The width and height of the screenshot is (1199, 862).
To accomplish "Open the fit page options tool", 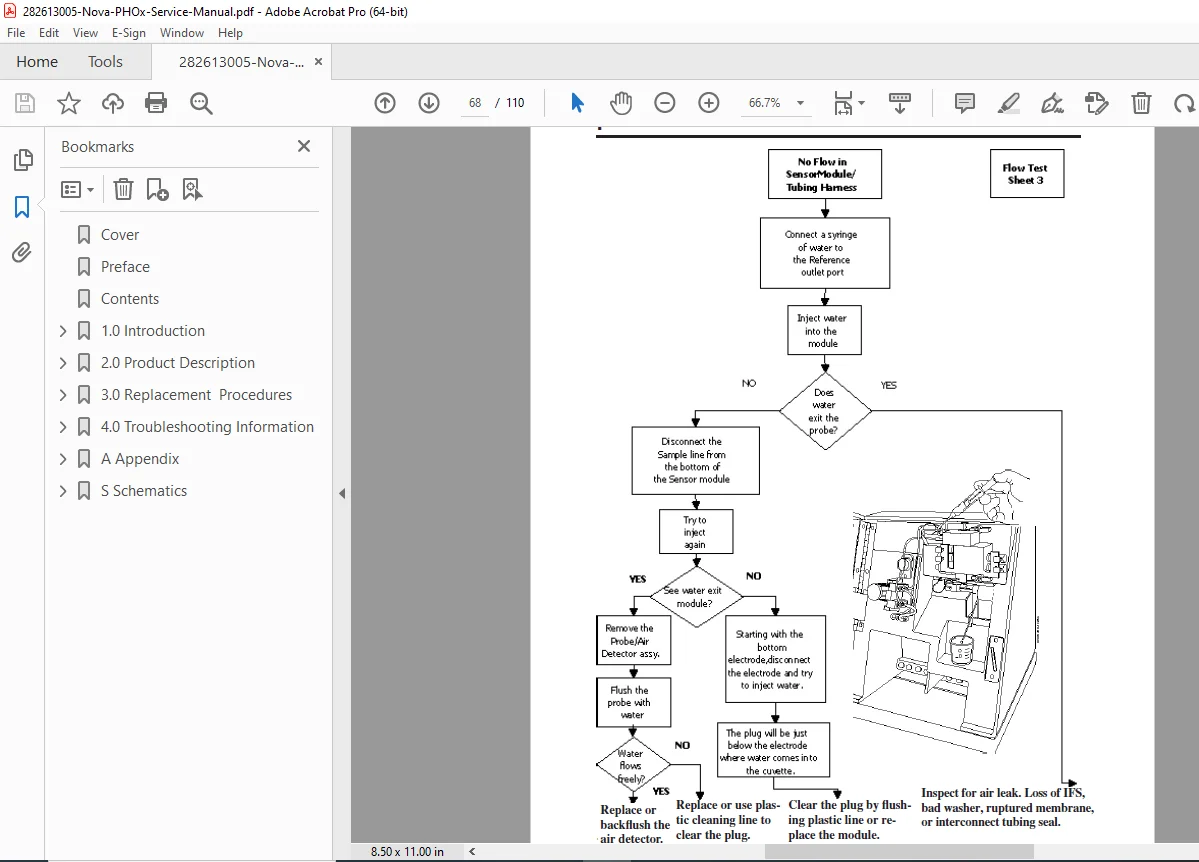I will [x=848, y=102].
